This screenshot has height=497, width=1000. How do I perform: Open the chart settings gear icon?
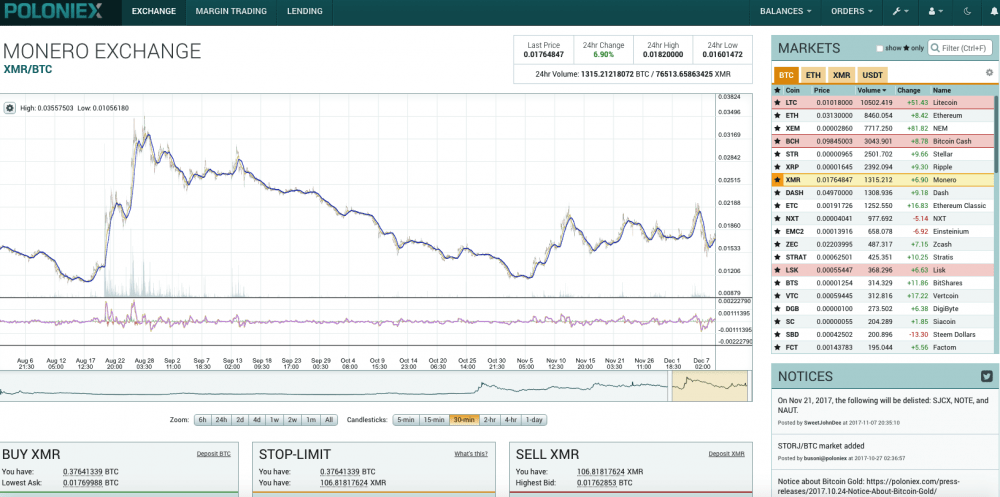(10, 108)
